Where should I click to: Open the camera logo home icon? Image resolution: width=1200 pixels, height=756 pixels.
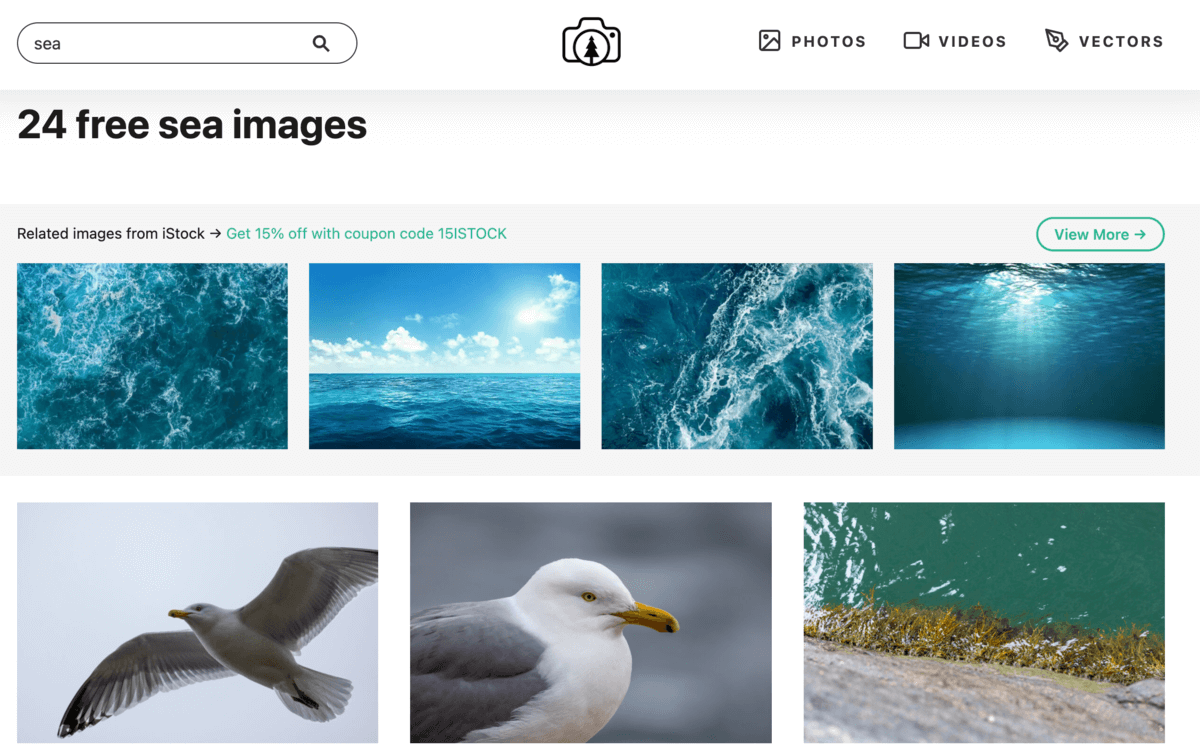click(x=591, y=42)
